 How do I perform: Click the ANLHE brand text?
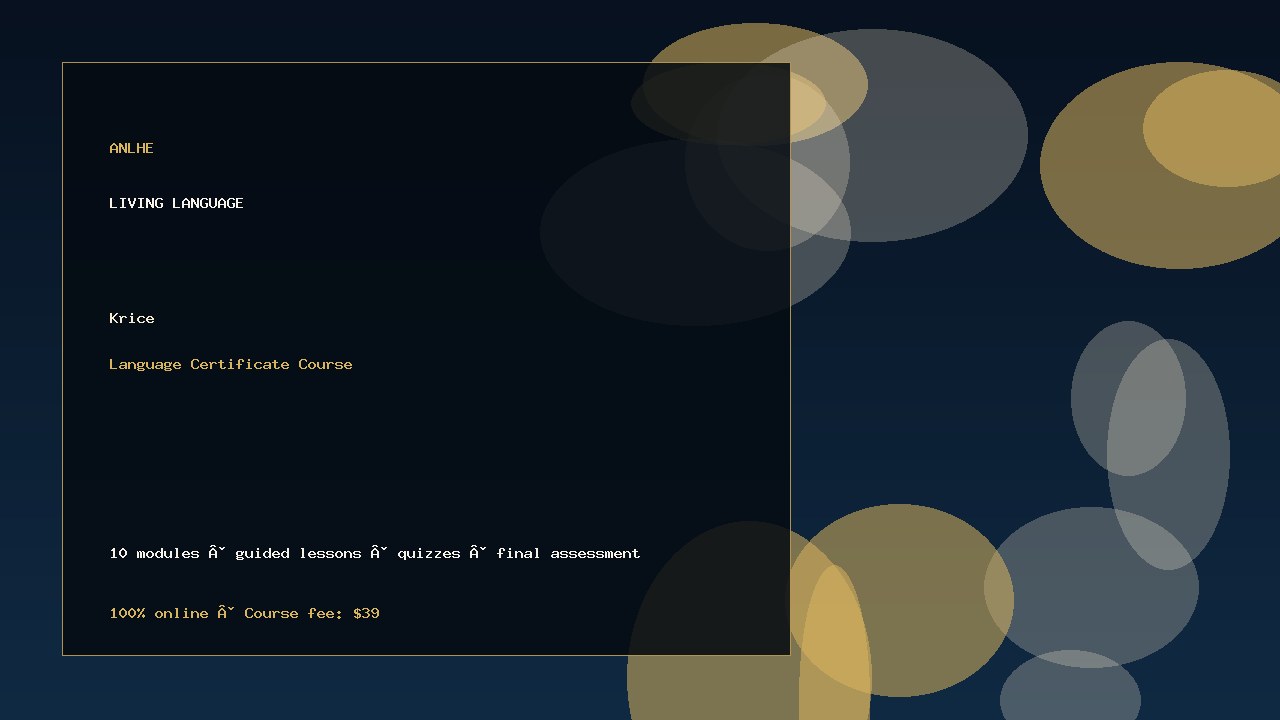[131, 148]
